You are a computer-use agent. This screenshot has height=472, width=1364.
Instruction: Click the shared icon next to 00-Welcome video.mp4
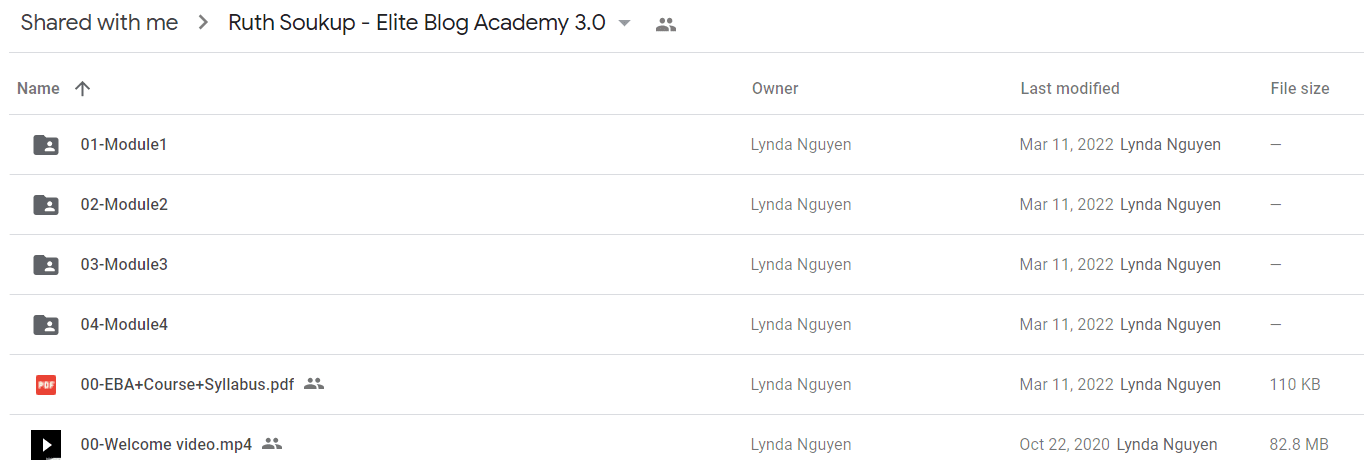tap(272, 444)
